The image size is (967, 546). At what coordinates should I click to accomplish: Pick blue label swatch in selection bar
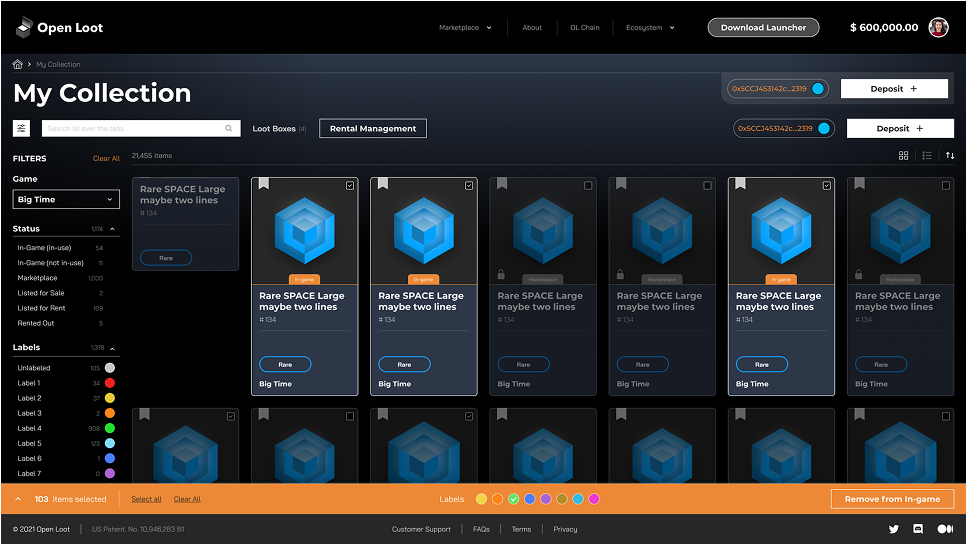click(530, 499)
